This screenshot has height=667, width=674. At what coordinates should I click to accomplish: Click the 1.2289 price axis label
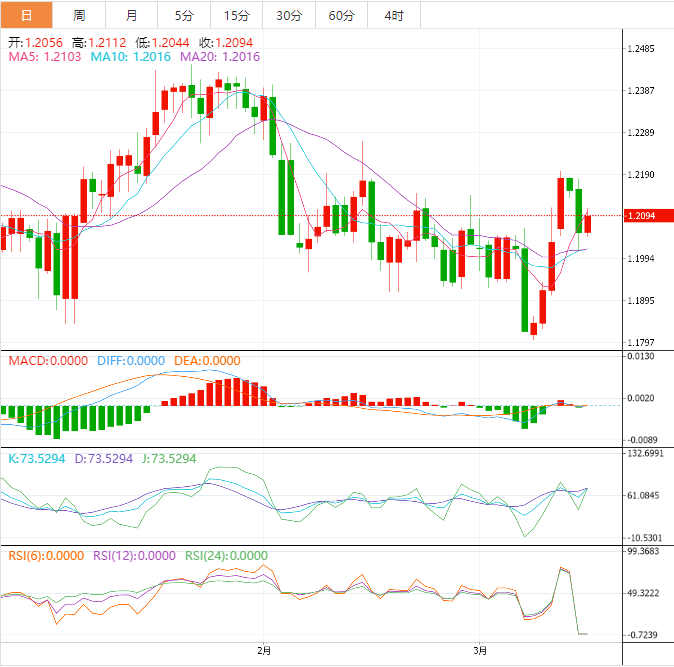point(641,132)
